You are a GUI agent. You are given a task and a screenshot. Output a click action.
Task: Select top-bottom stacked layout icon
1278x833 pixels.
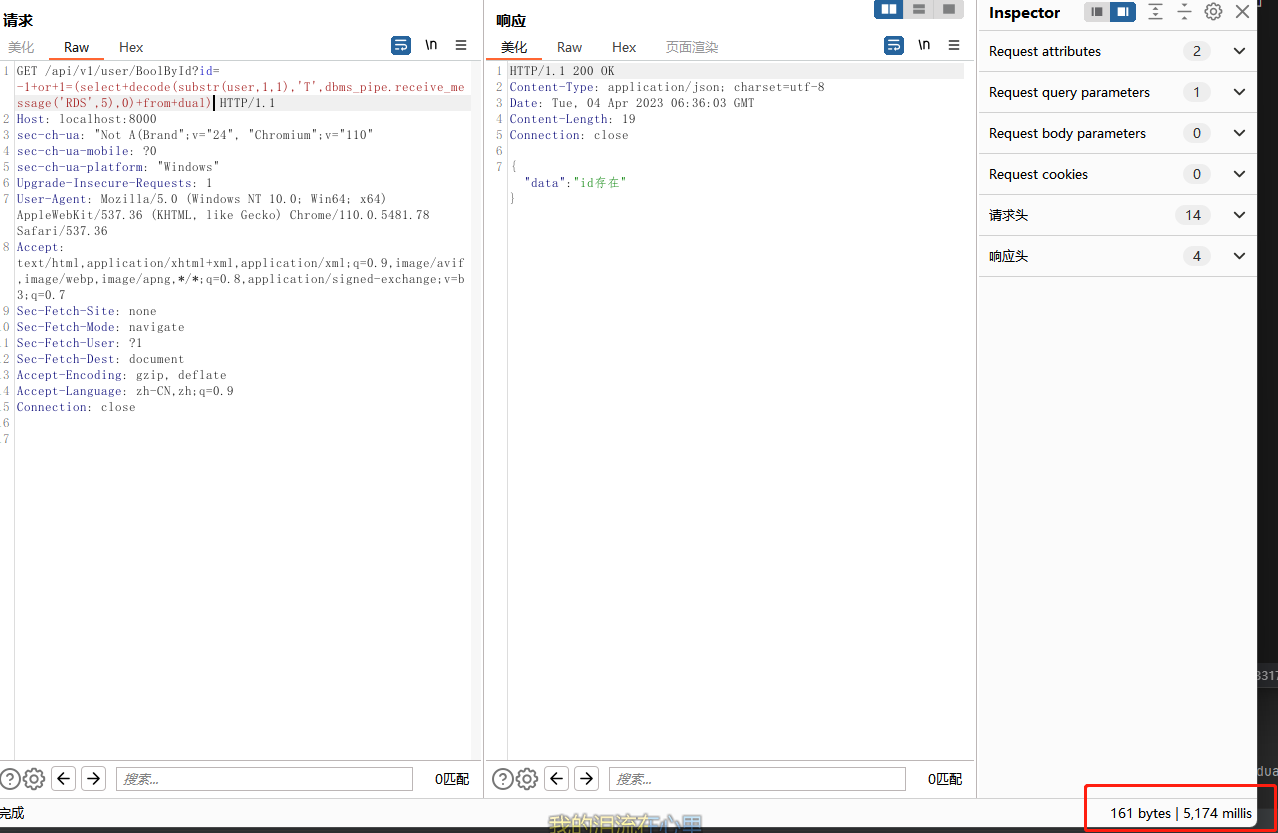[x=918, y=9]
